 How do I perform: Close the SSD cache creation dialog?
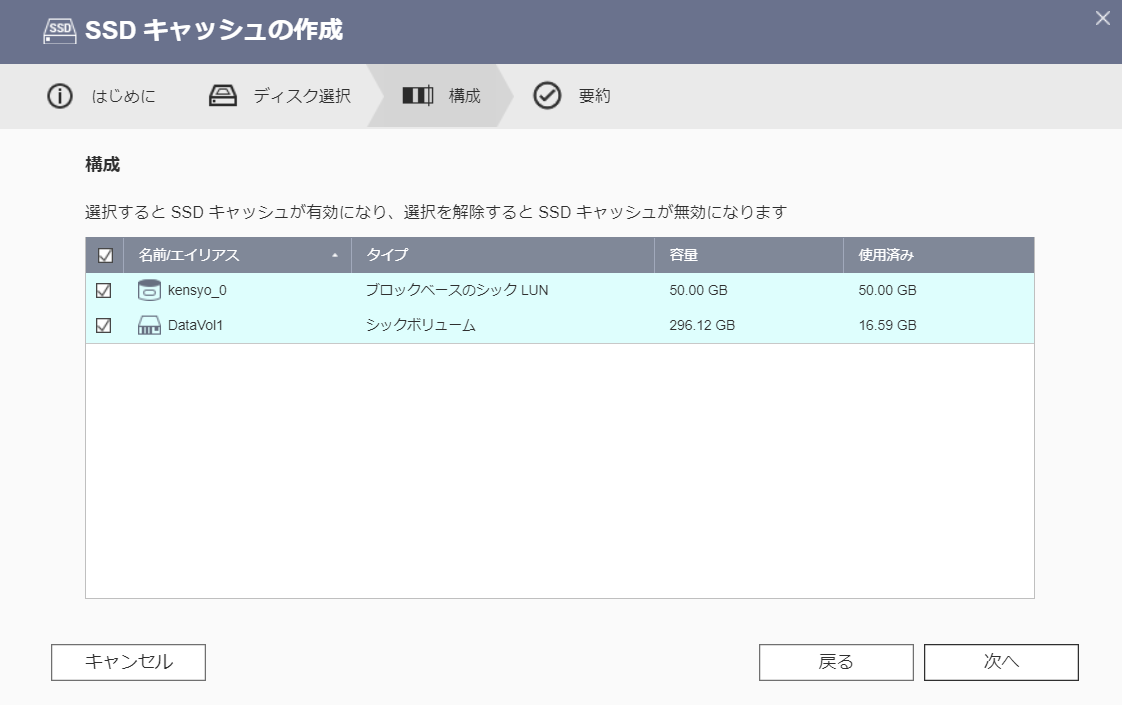pos(1103,19)
